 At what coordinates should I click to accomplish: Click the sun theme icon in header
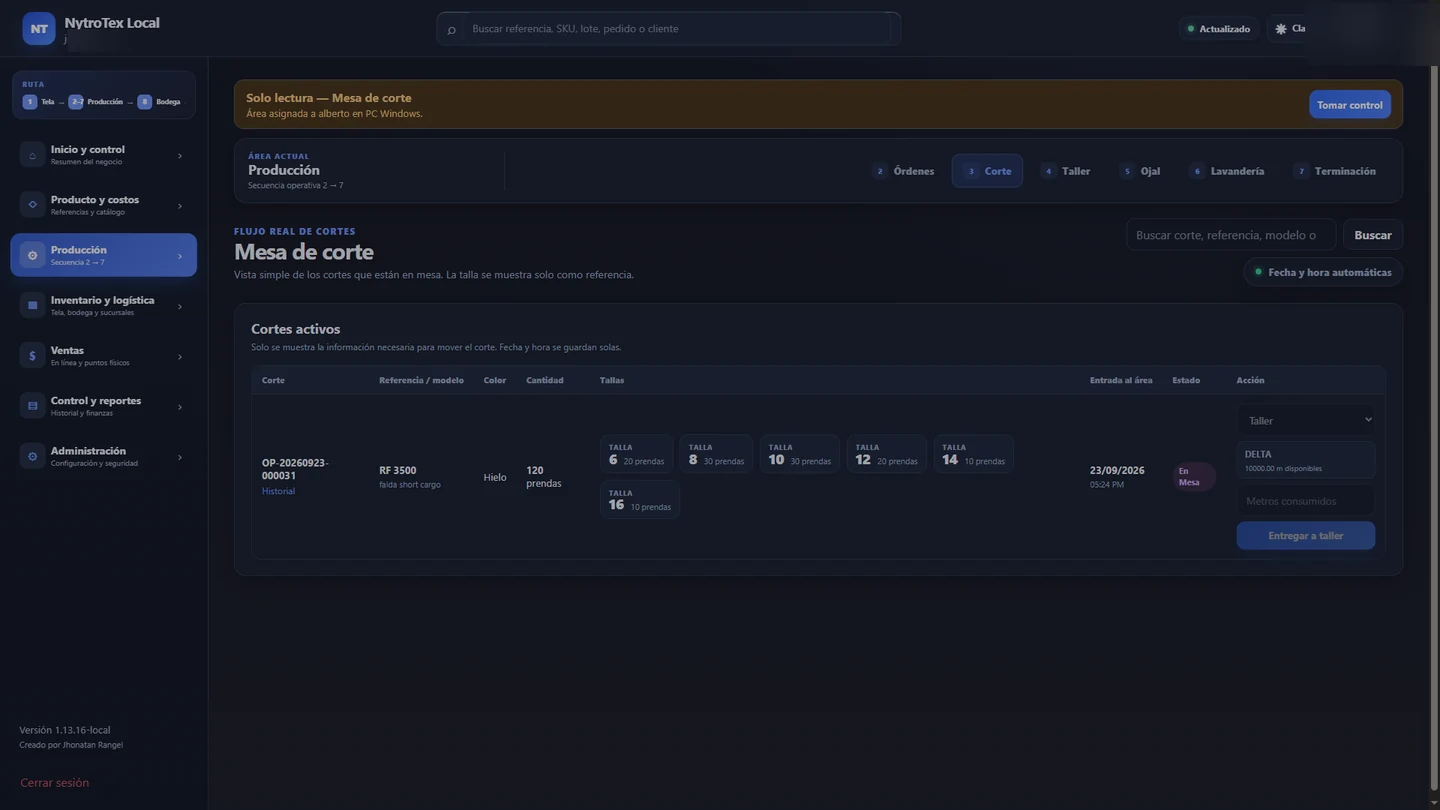(x=1281, y=29)
